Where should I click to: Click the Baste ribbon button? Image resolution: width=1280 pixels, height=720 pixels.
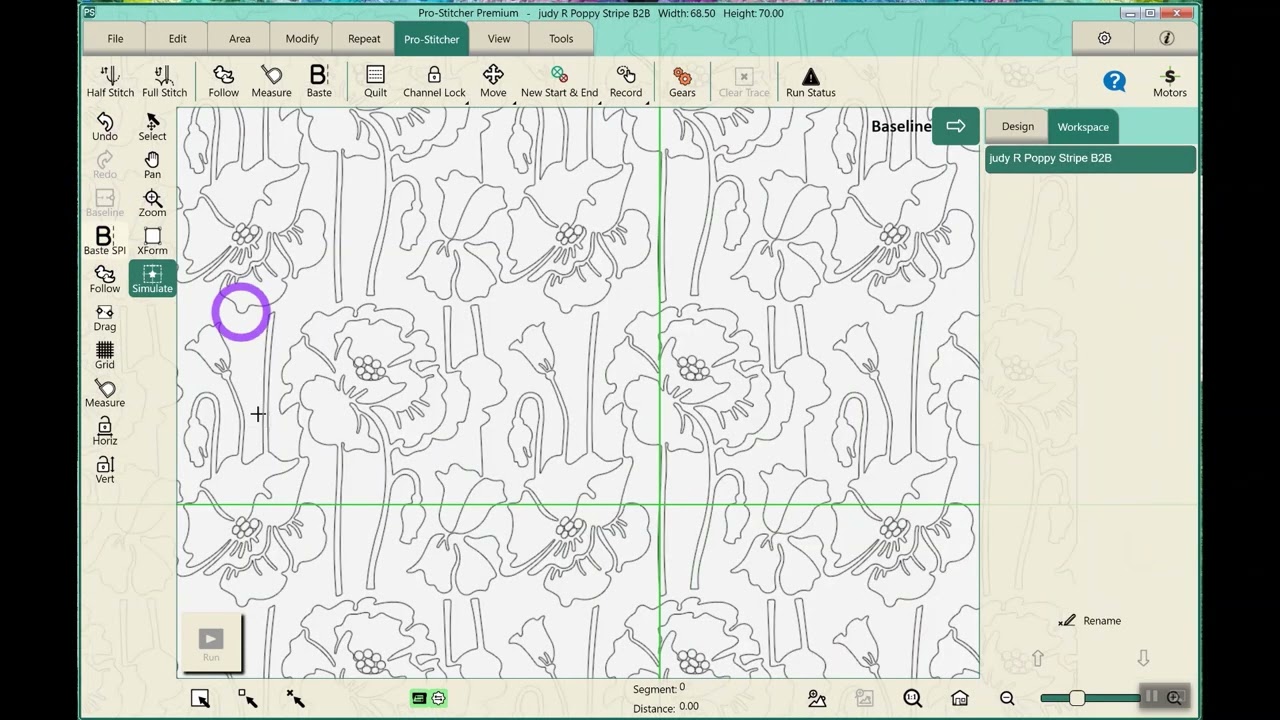(319, 82)
